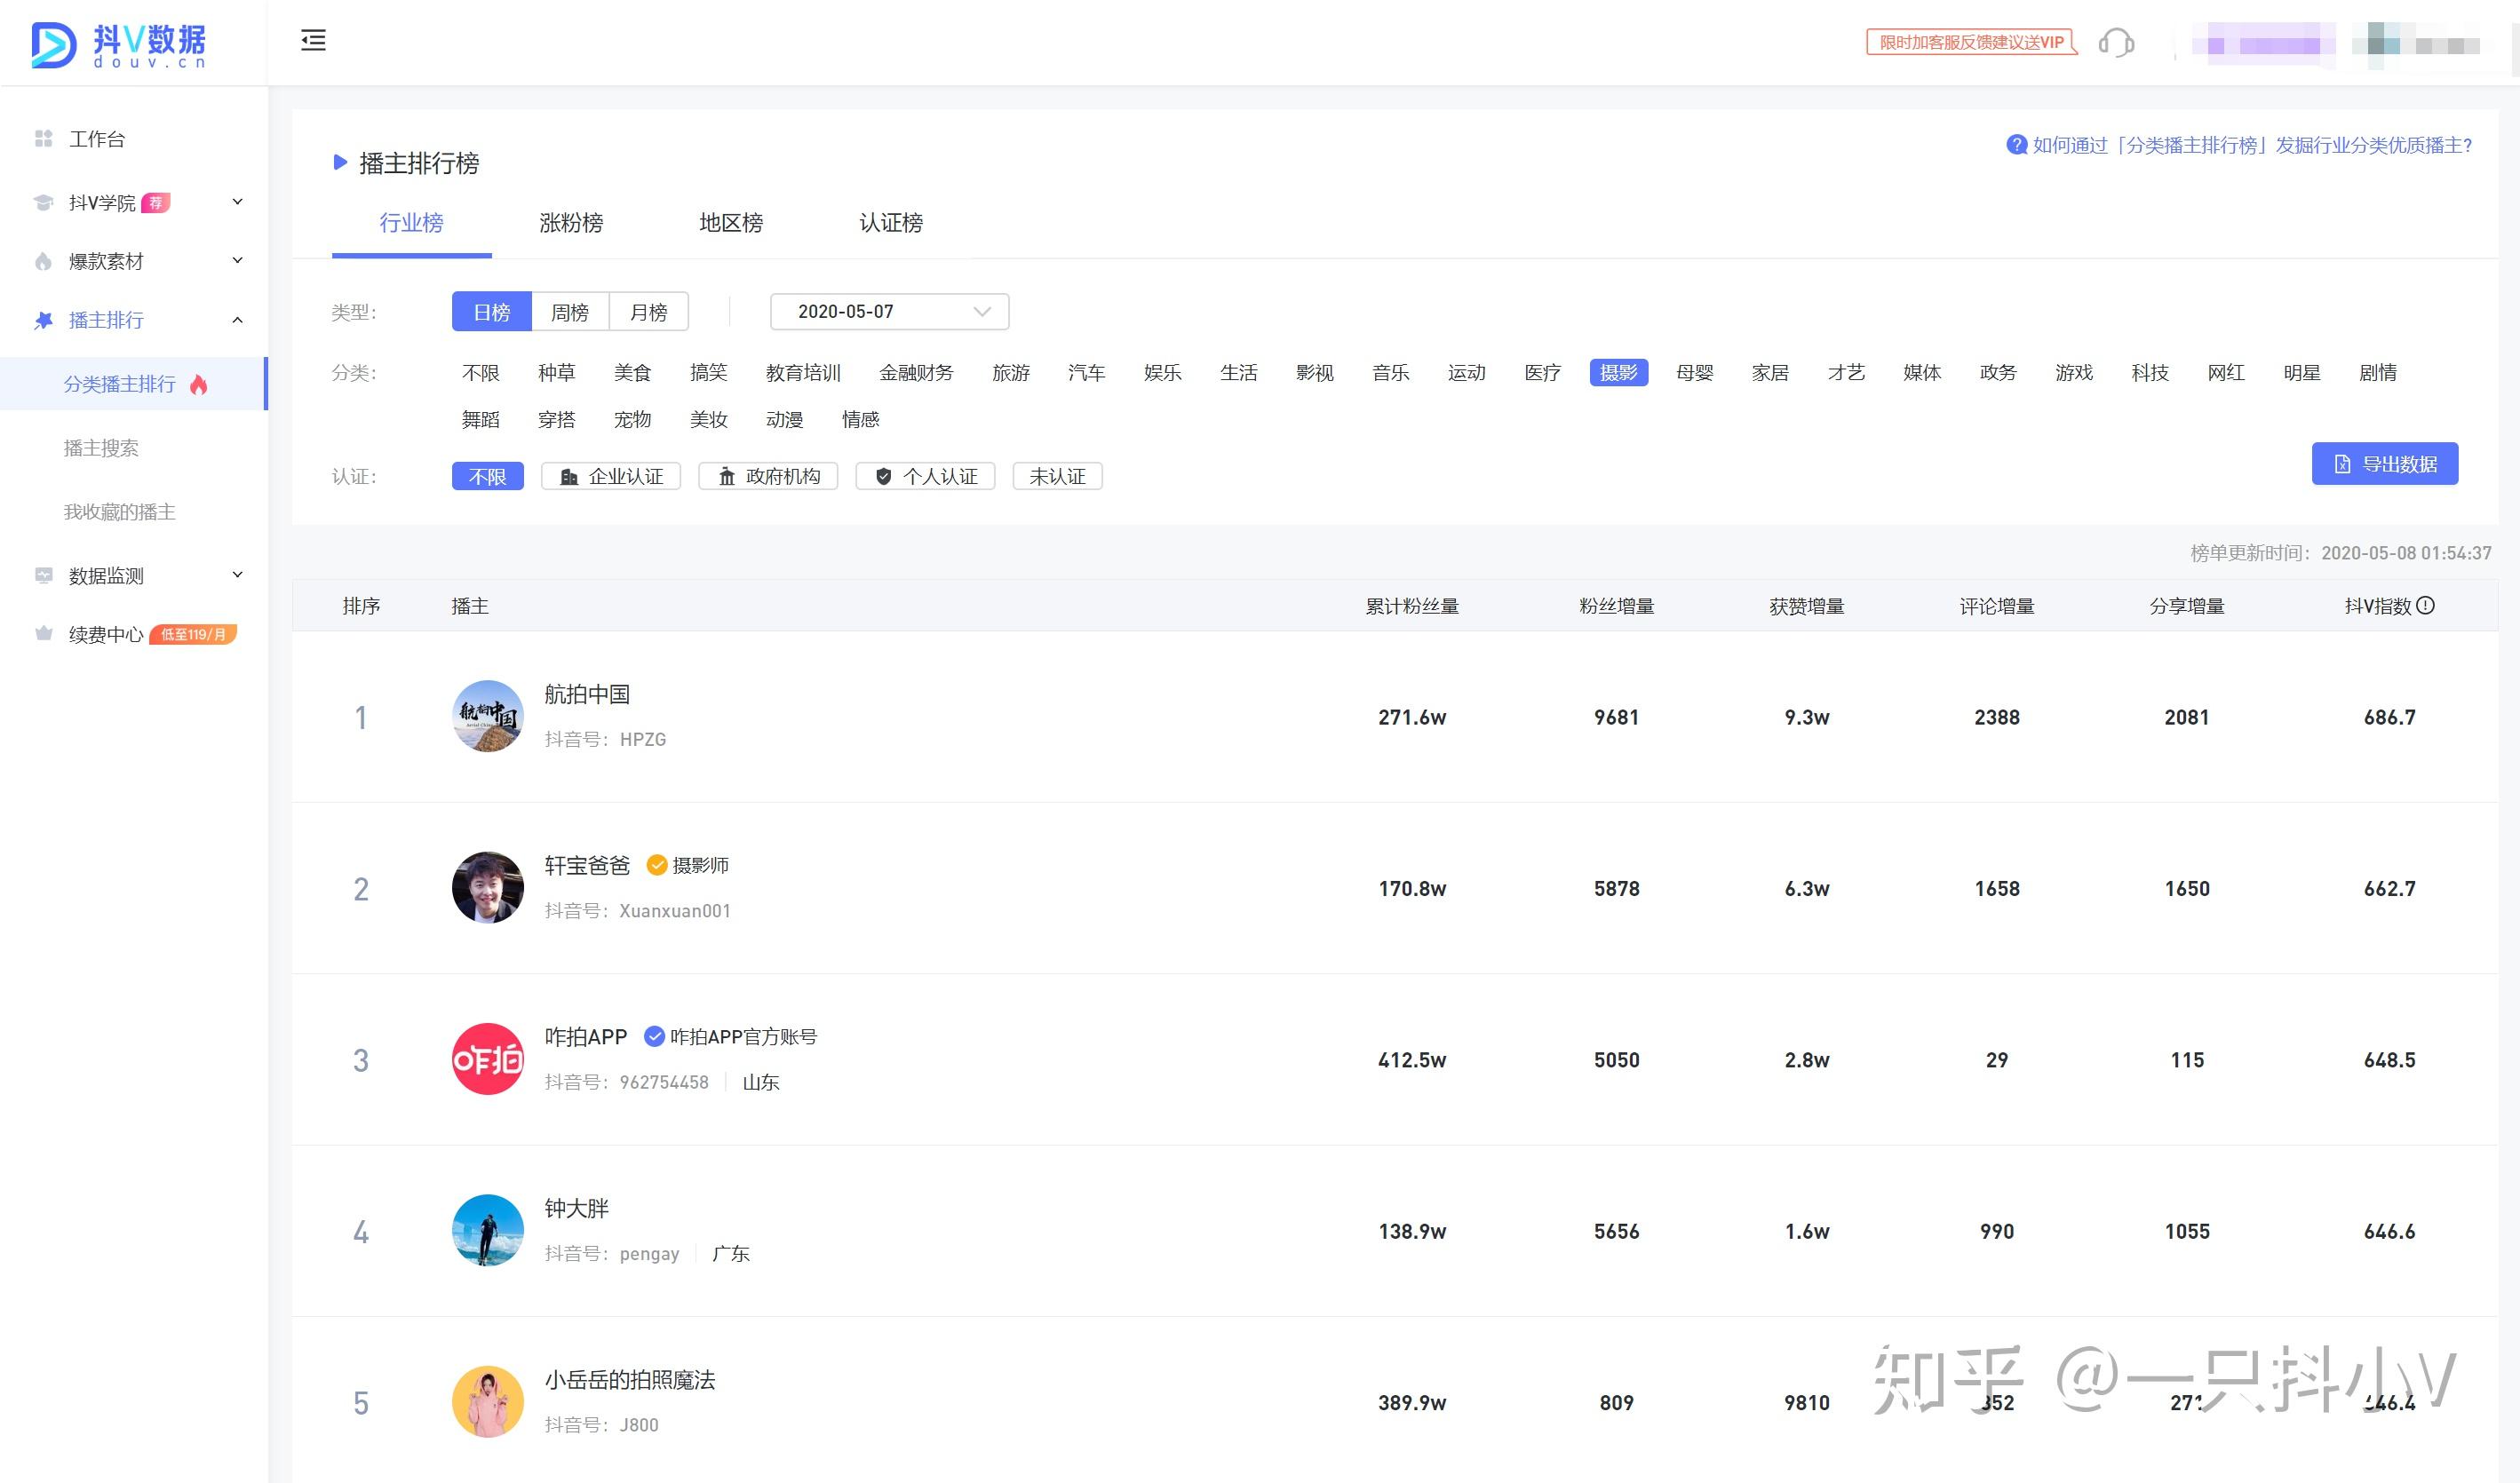Open customer service via headset icon
Image resolution: width=2520 pixels, height=1483 pixels.
(2115, 43)
